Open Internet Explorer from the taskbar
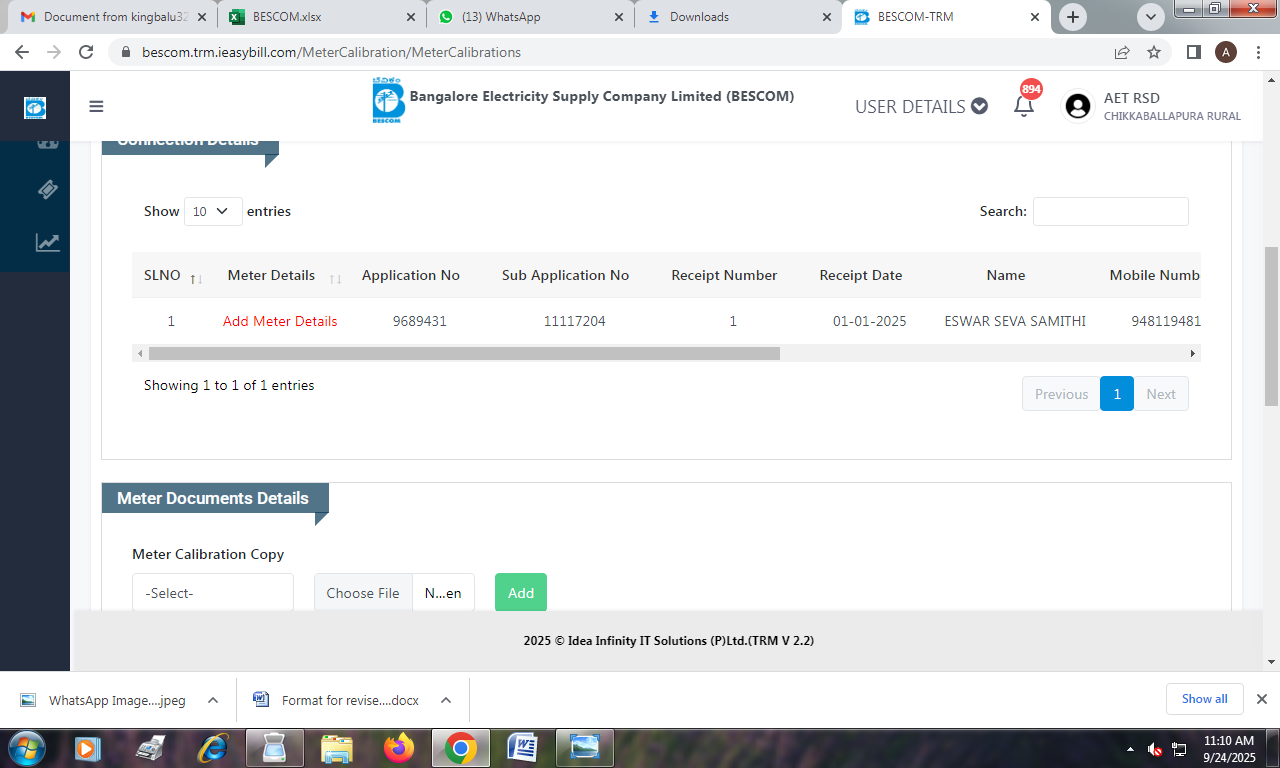The height and width of the screenshot is (768, 1280). click(x=213, y=747)
